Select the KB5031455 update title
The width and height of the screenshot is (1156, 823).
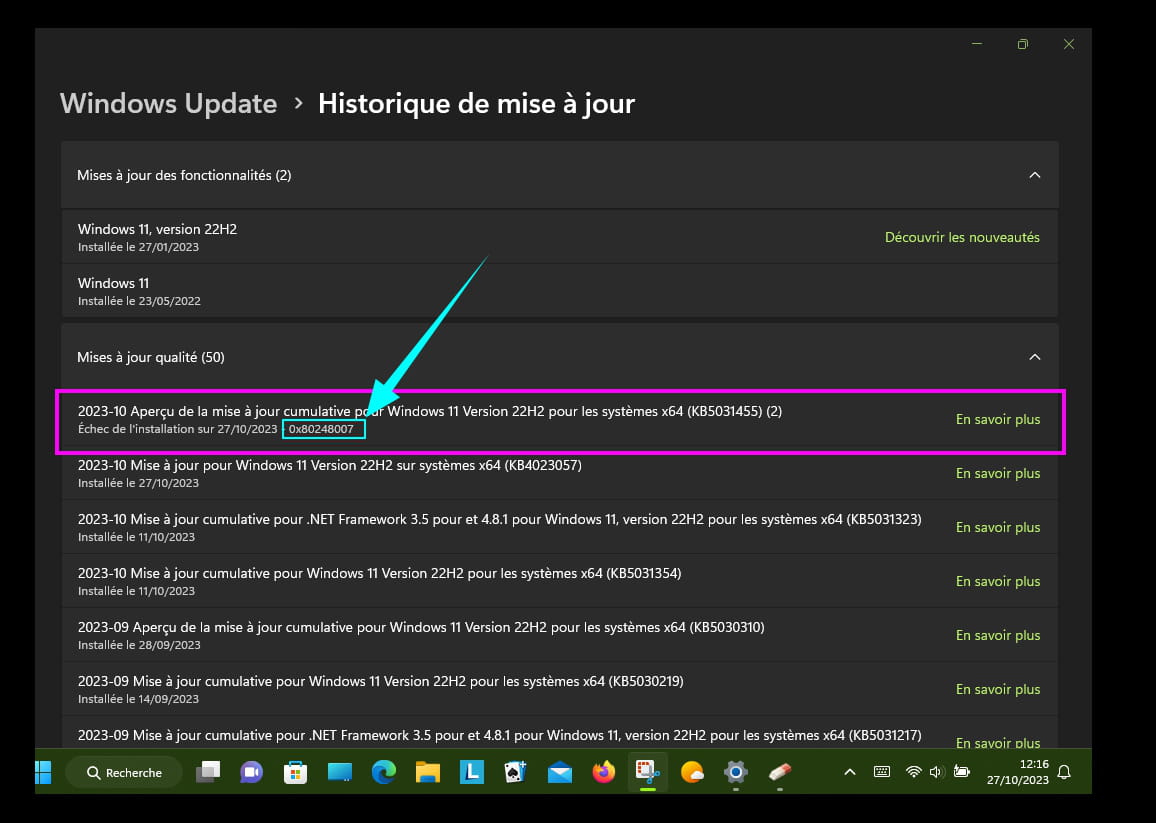point(430,412)
